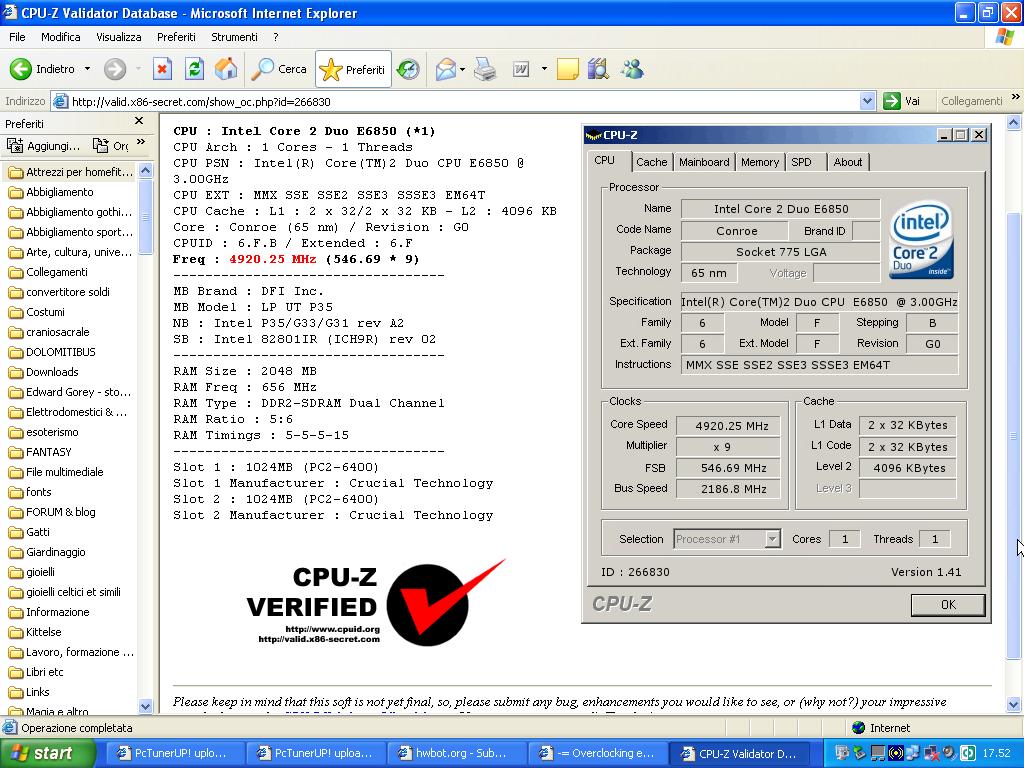Click the mail envelope toolbar icon

(445, 69)
